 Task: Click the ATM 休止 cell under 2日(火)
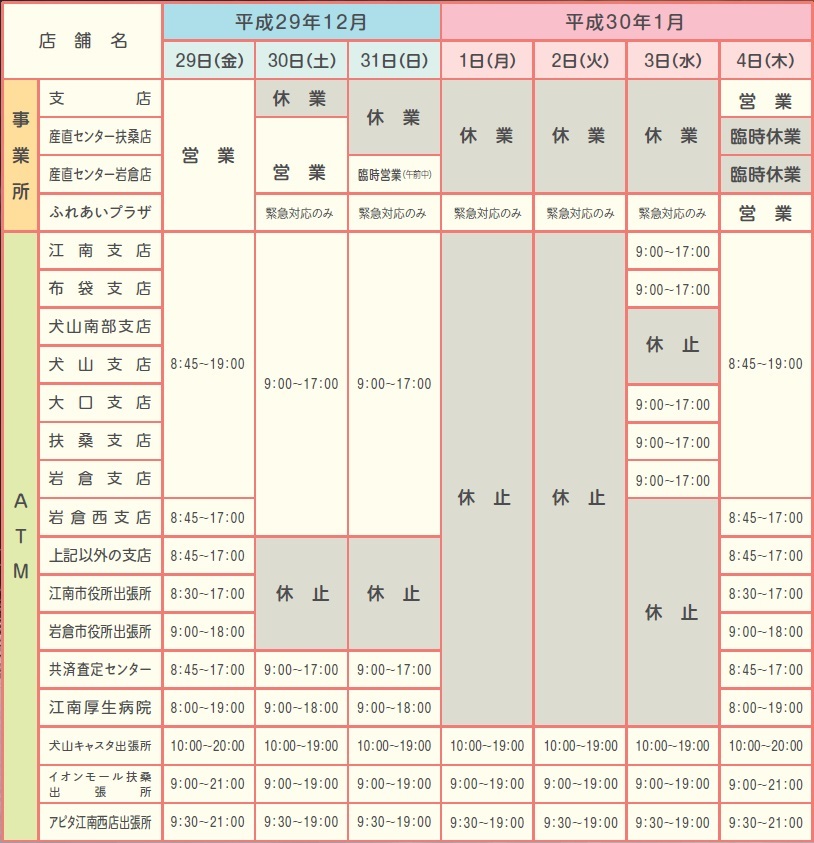(x=580, y=479)
